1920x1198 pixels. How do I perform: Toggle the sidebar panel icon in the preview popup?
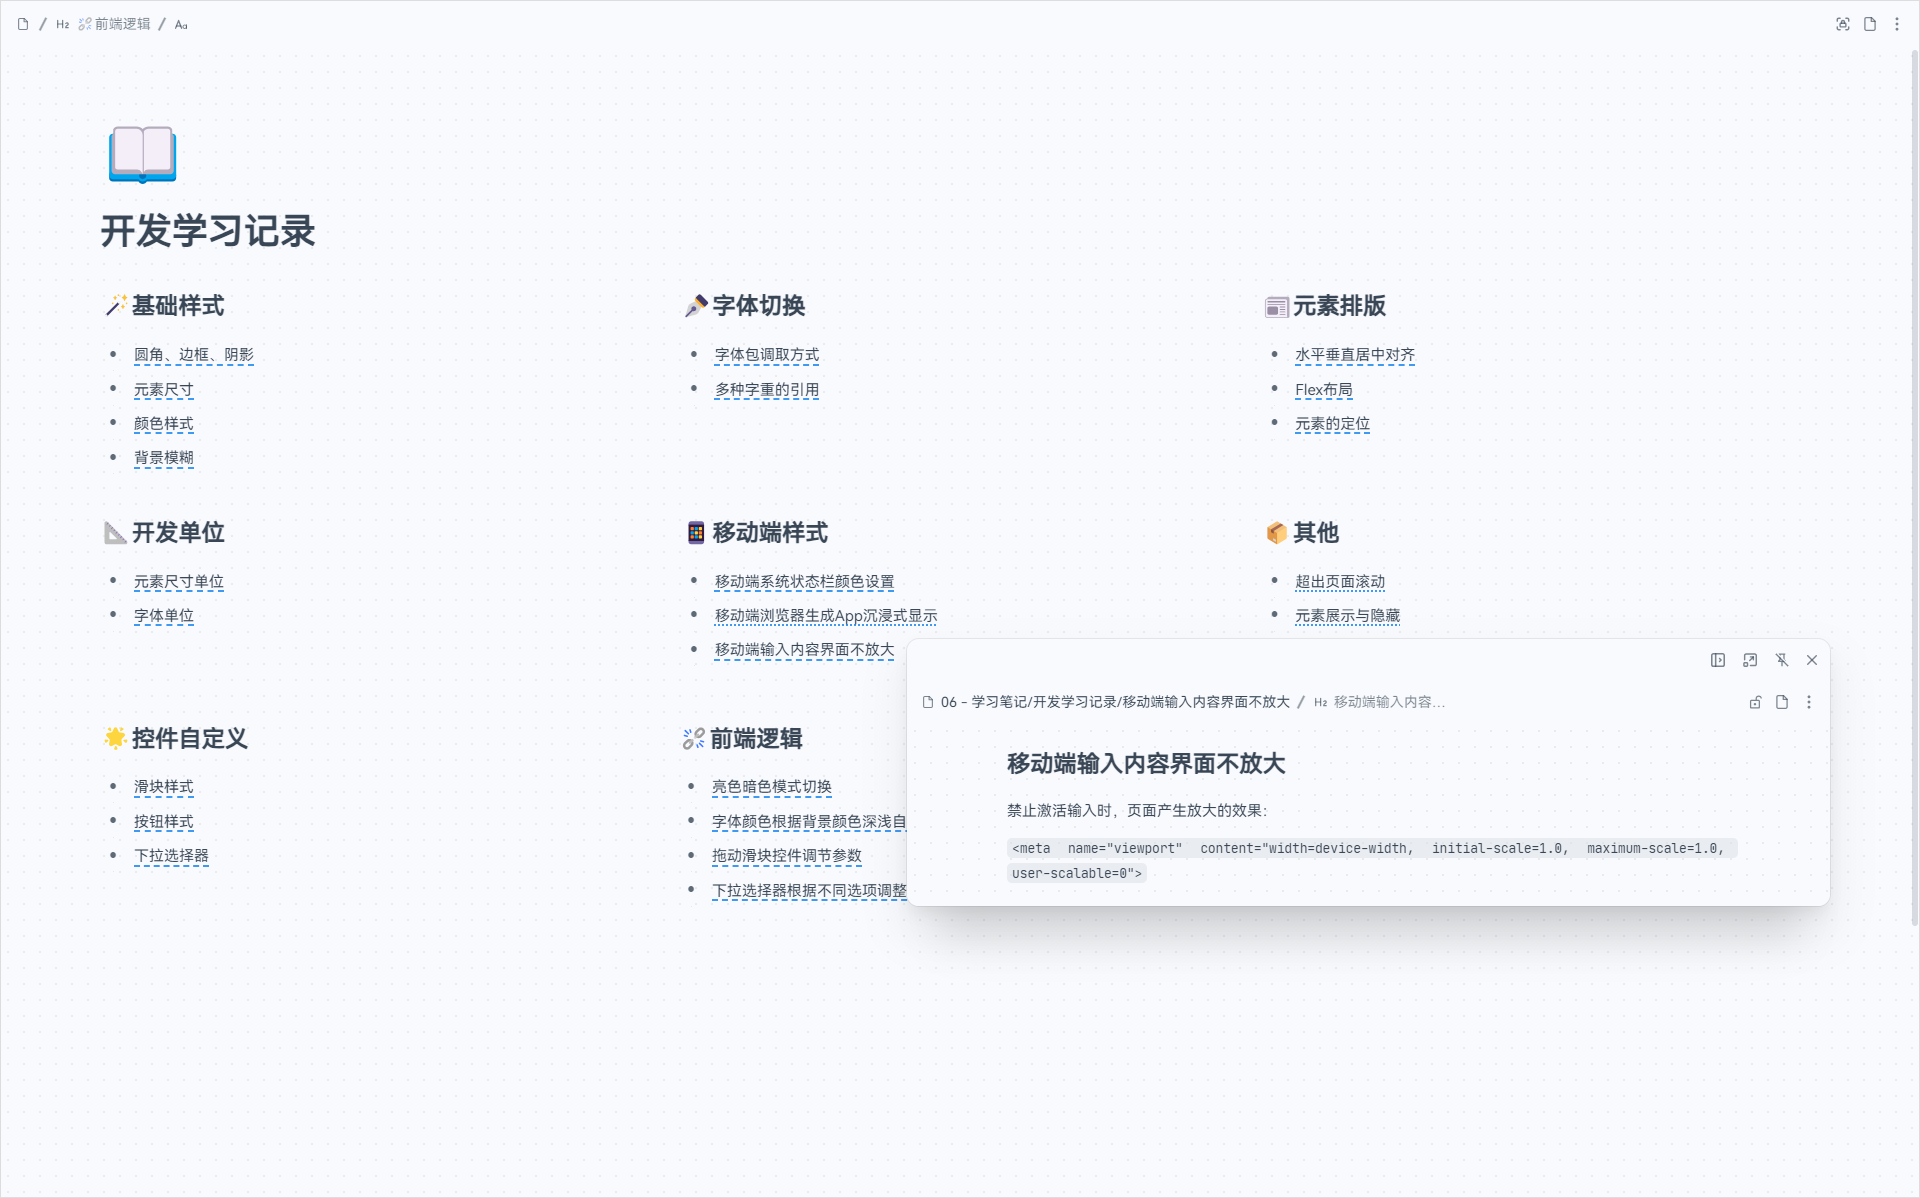point(1717,660)
